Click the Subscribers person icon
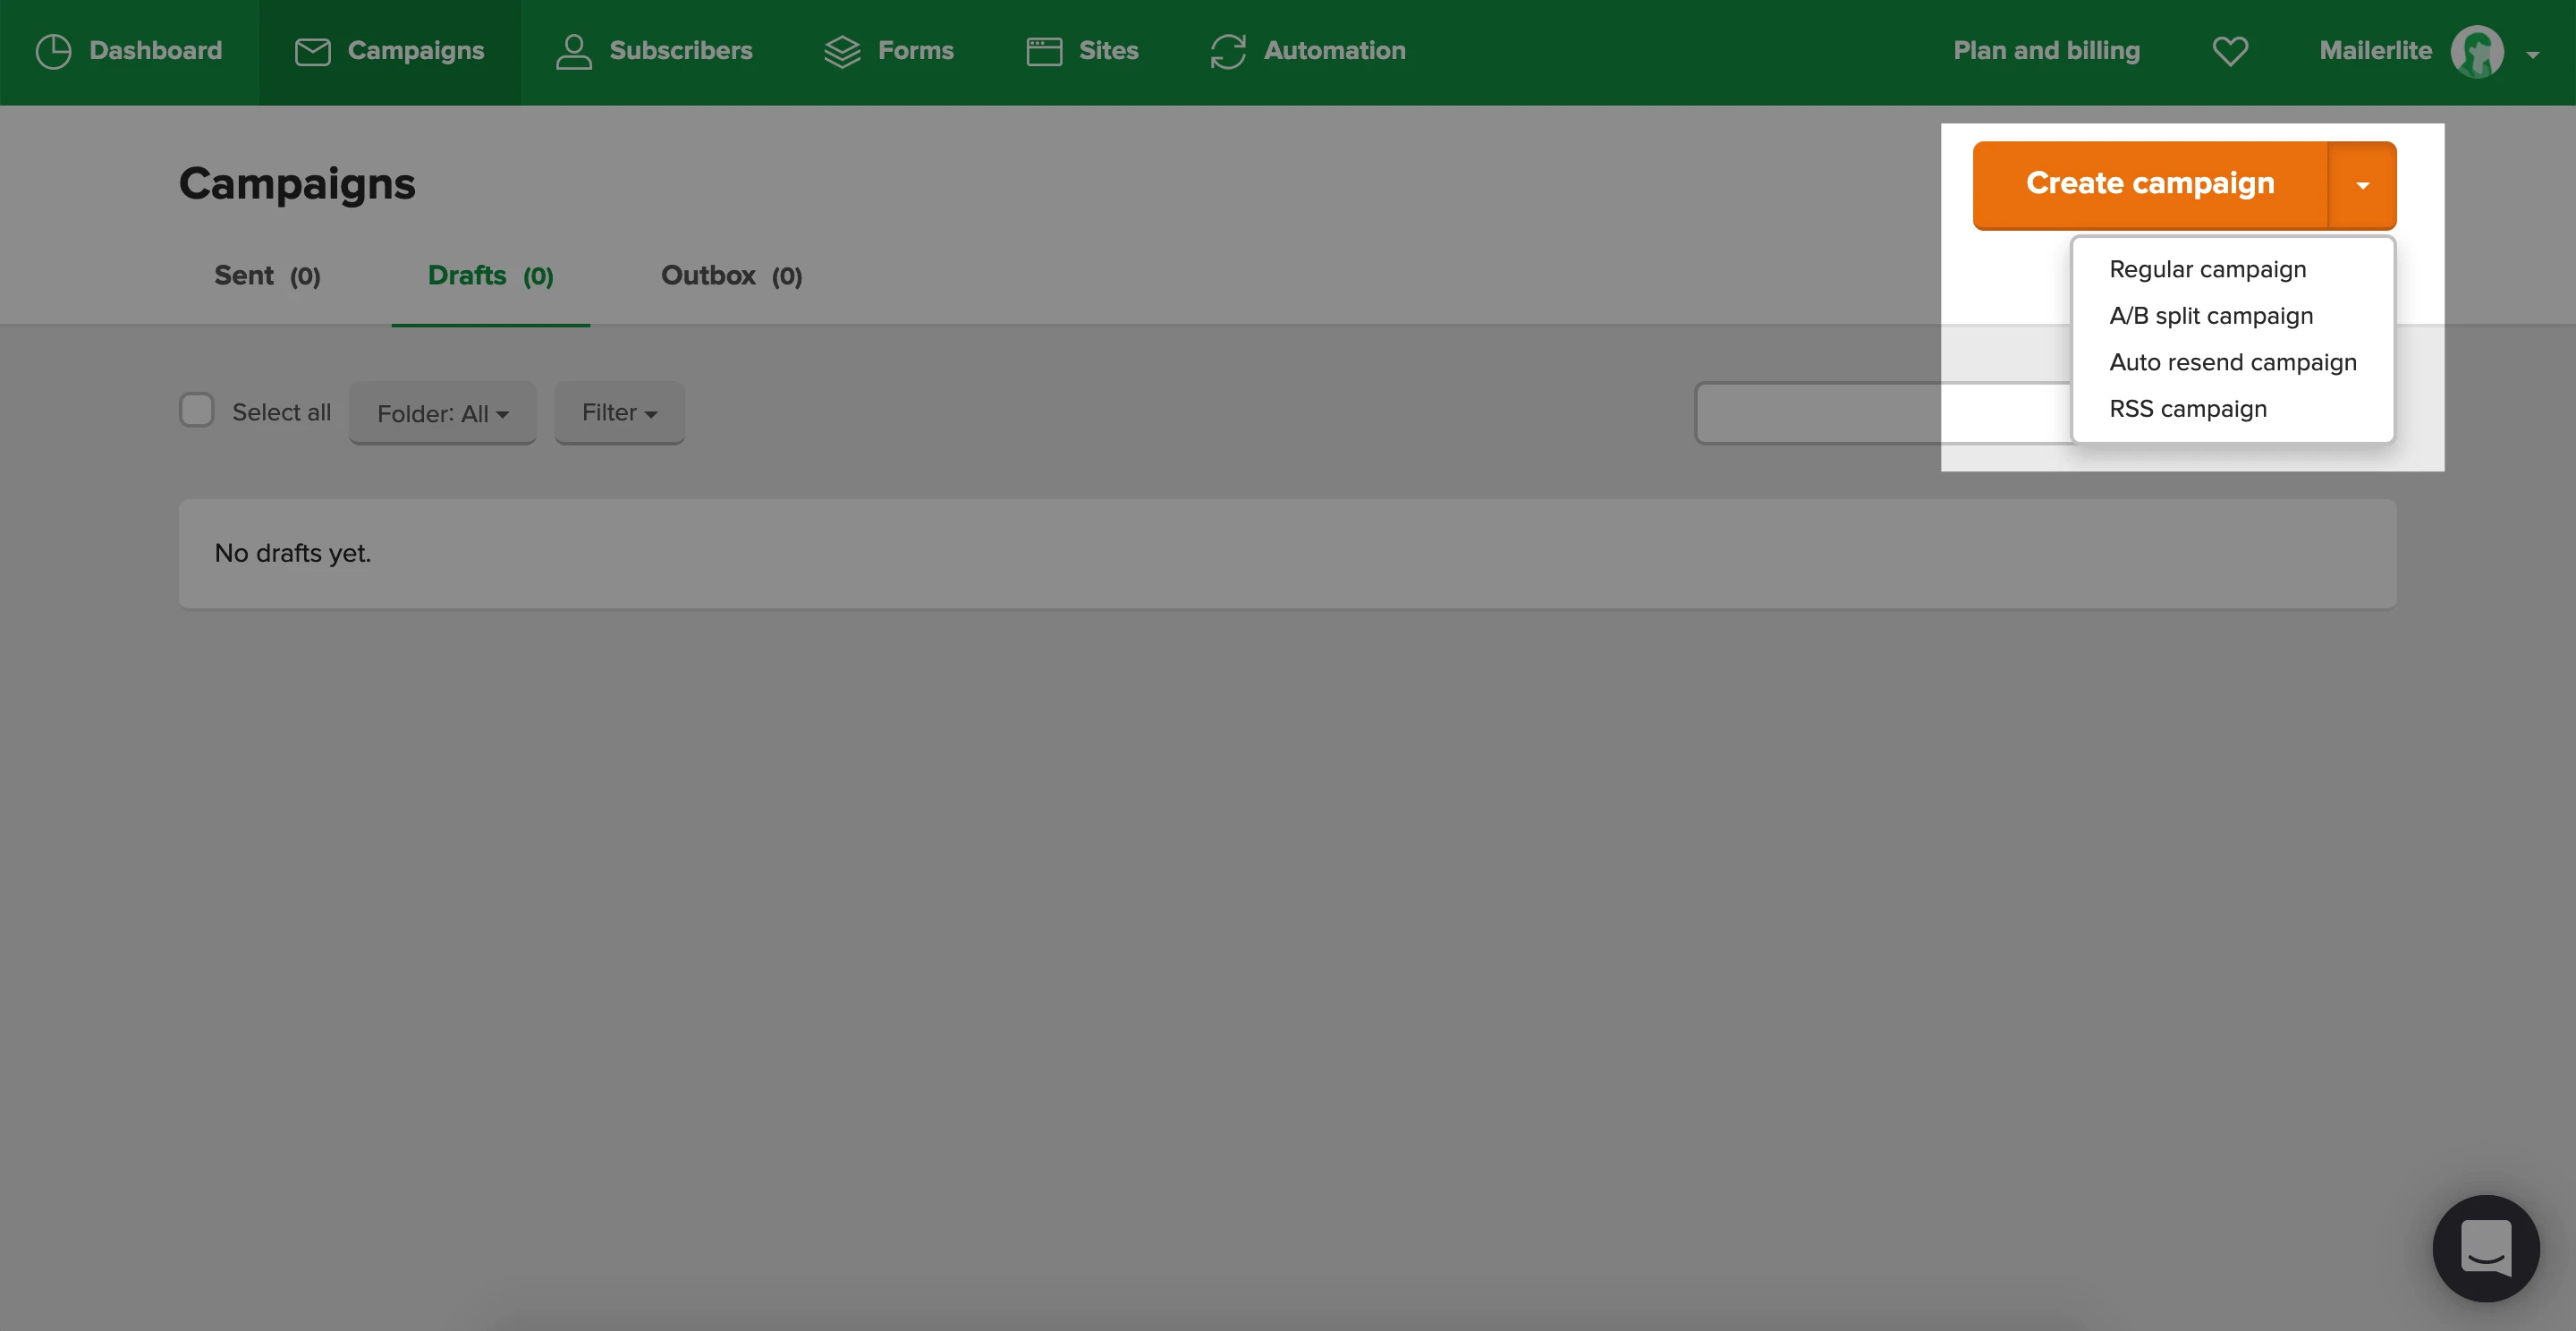The width and height of the screenshot is (2576, 1331). pyautogui.click(x=573, y=51)
